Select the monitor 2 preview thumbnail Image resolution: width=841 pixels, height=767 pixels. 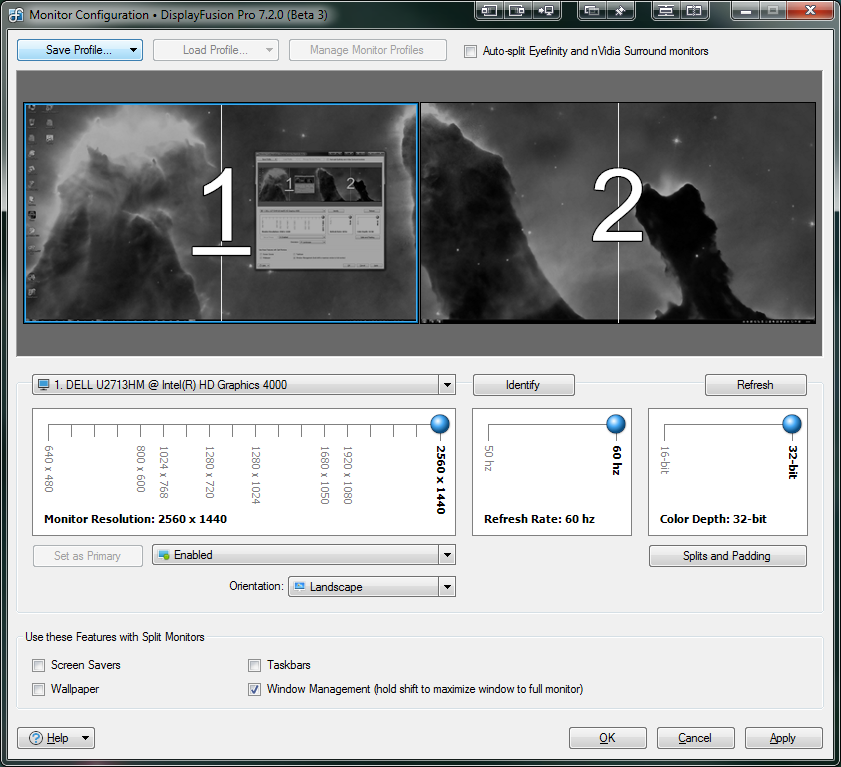click(x=618, y=212)
